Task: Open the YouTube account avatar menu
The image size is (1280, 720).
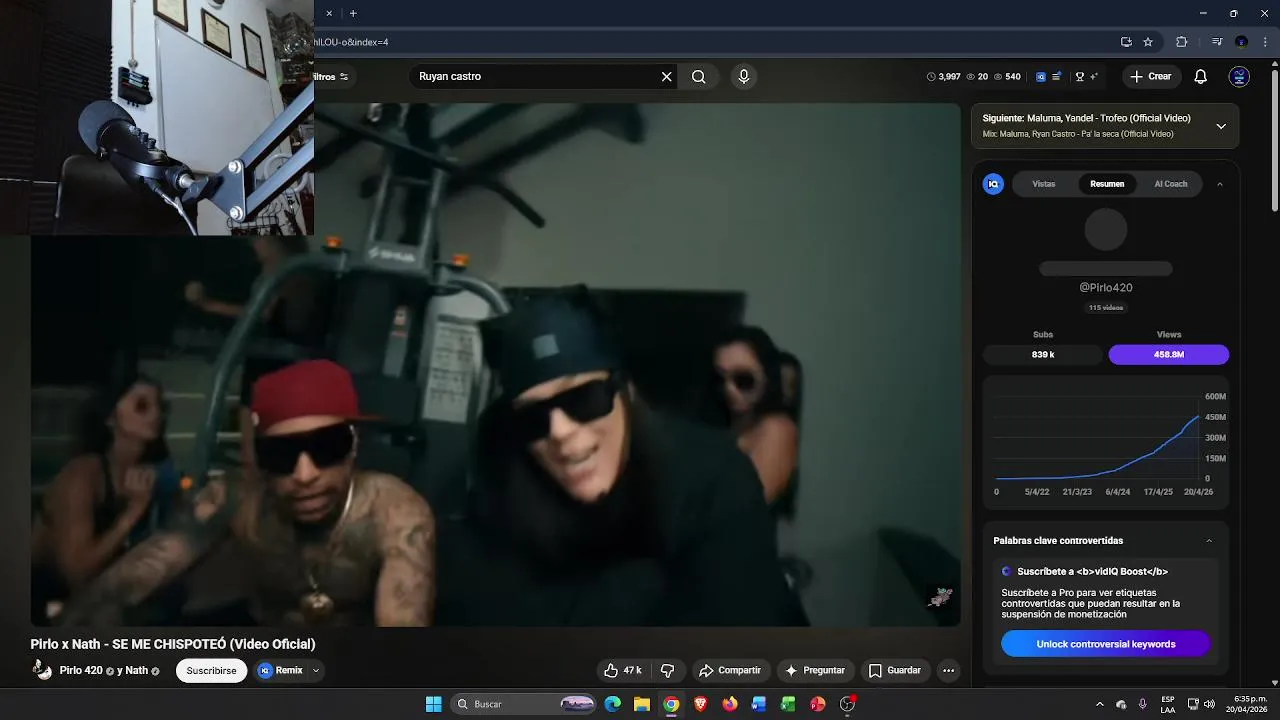Action: pos(1239,77)
